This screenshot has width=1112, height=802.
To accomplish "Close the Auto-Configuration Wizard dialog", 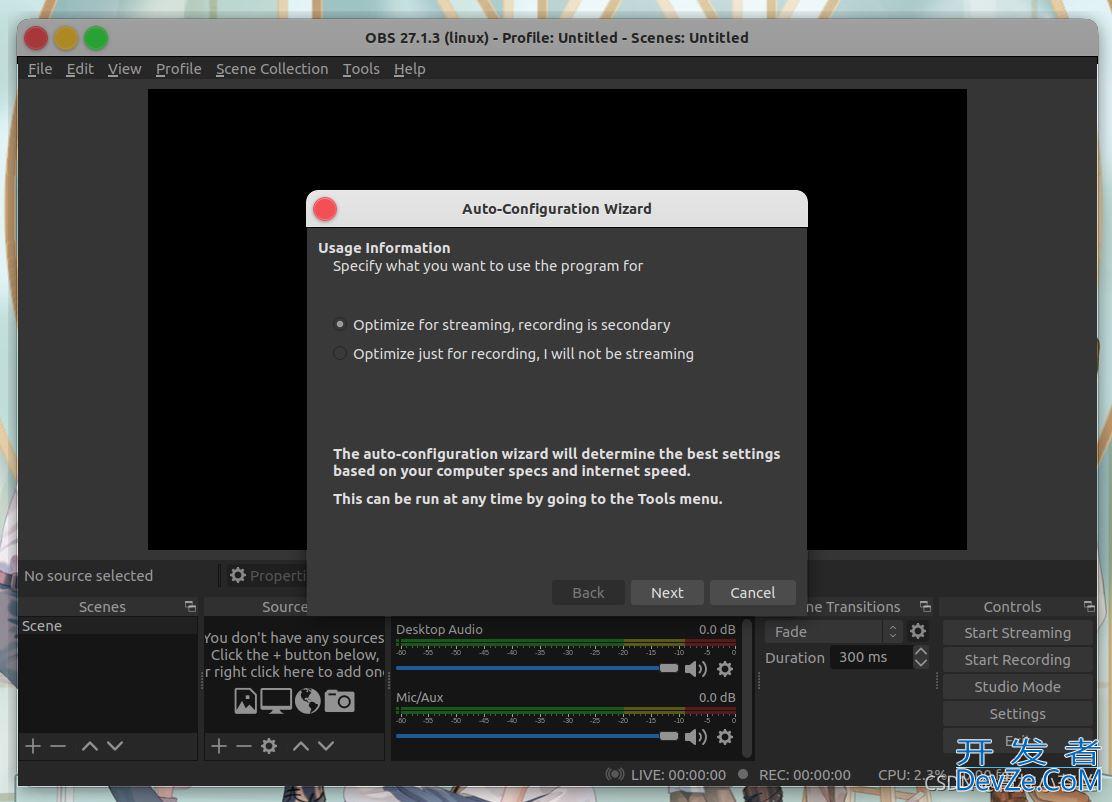I will pyautogui.click(x=325, y=209).
